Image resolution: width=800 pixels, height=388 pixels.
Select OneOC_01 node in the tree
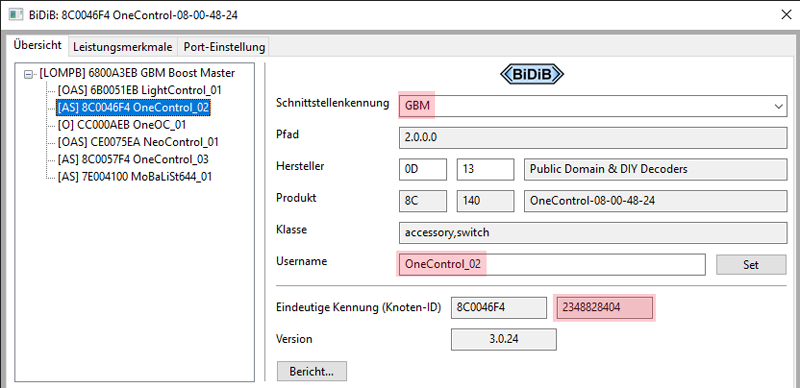(x=121, y=125)
